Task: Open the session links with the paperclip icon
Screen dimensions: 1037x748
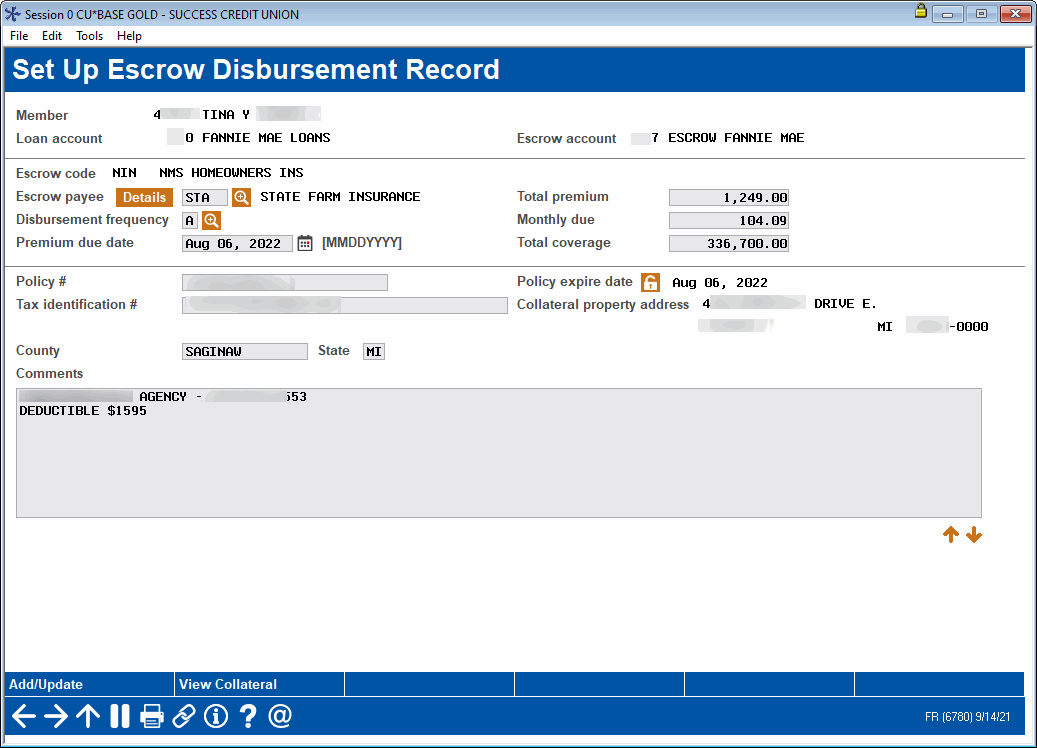Action: point(184,716)
